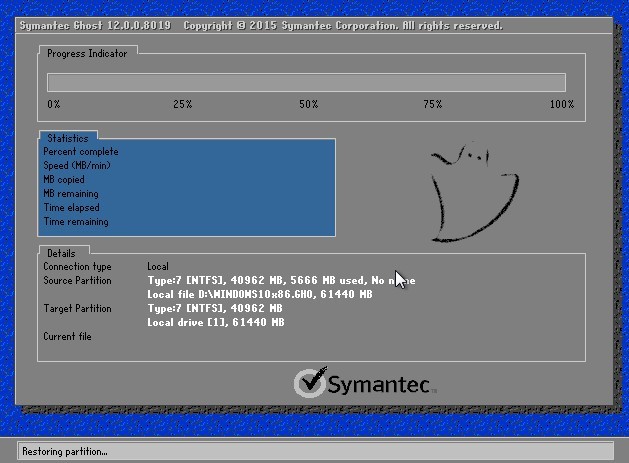Select the MB copied statistic row
The height and width of the screenshot is (463, 629).
(x=66, y=180)
